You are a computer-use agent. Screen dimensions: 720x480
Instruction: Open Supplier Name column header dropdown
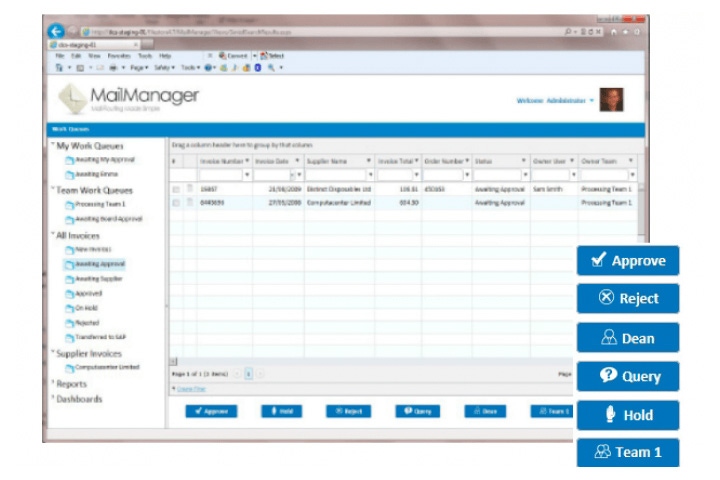pos(368,161)
